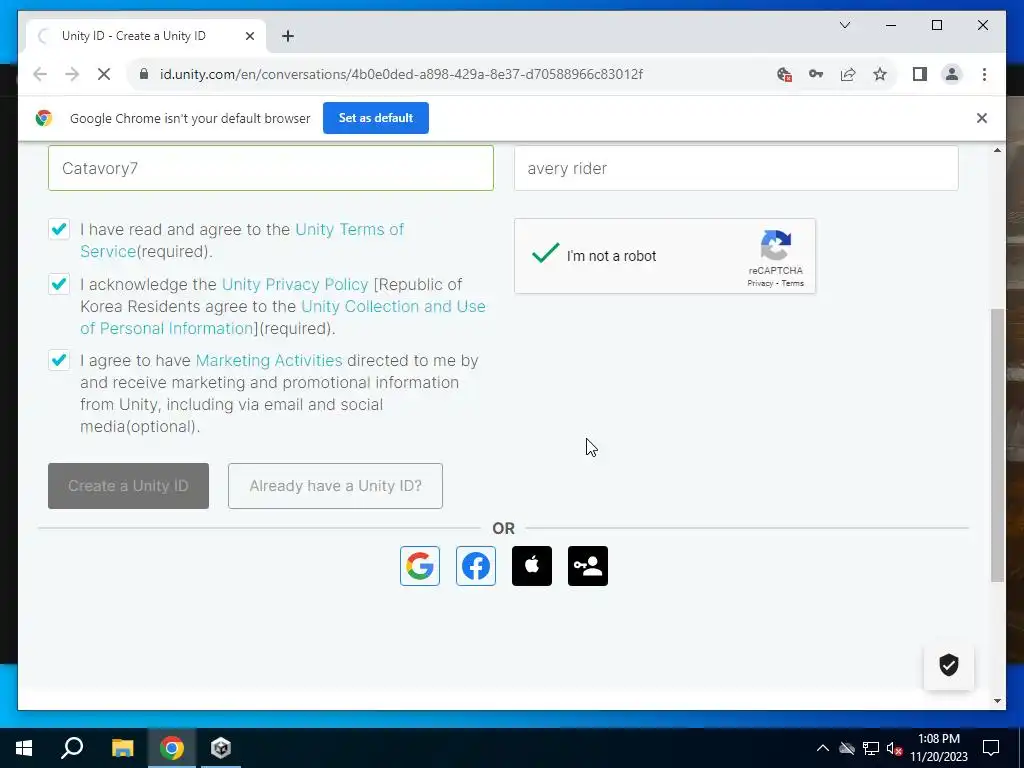
Task: Set Chrome as default browser
Action: [x=376, y=118]
